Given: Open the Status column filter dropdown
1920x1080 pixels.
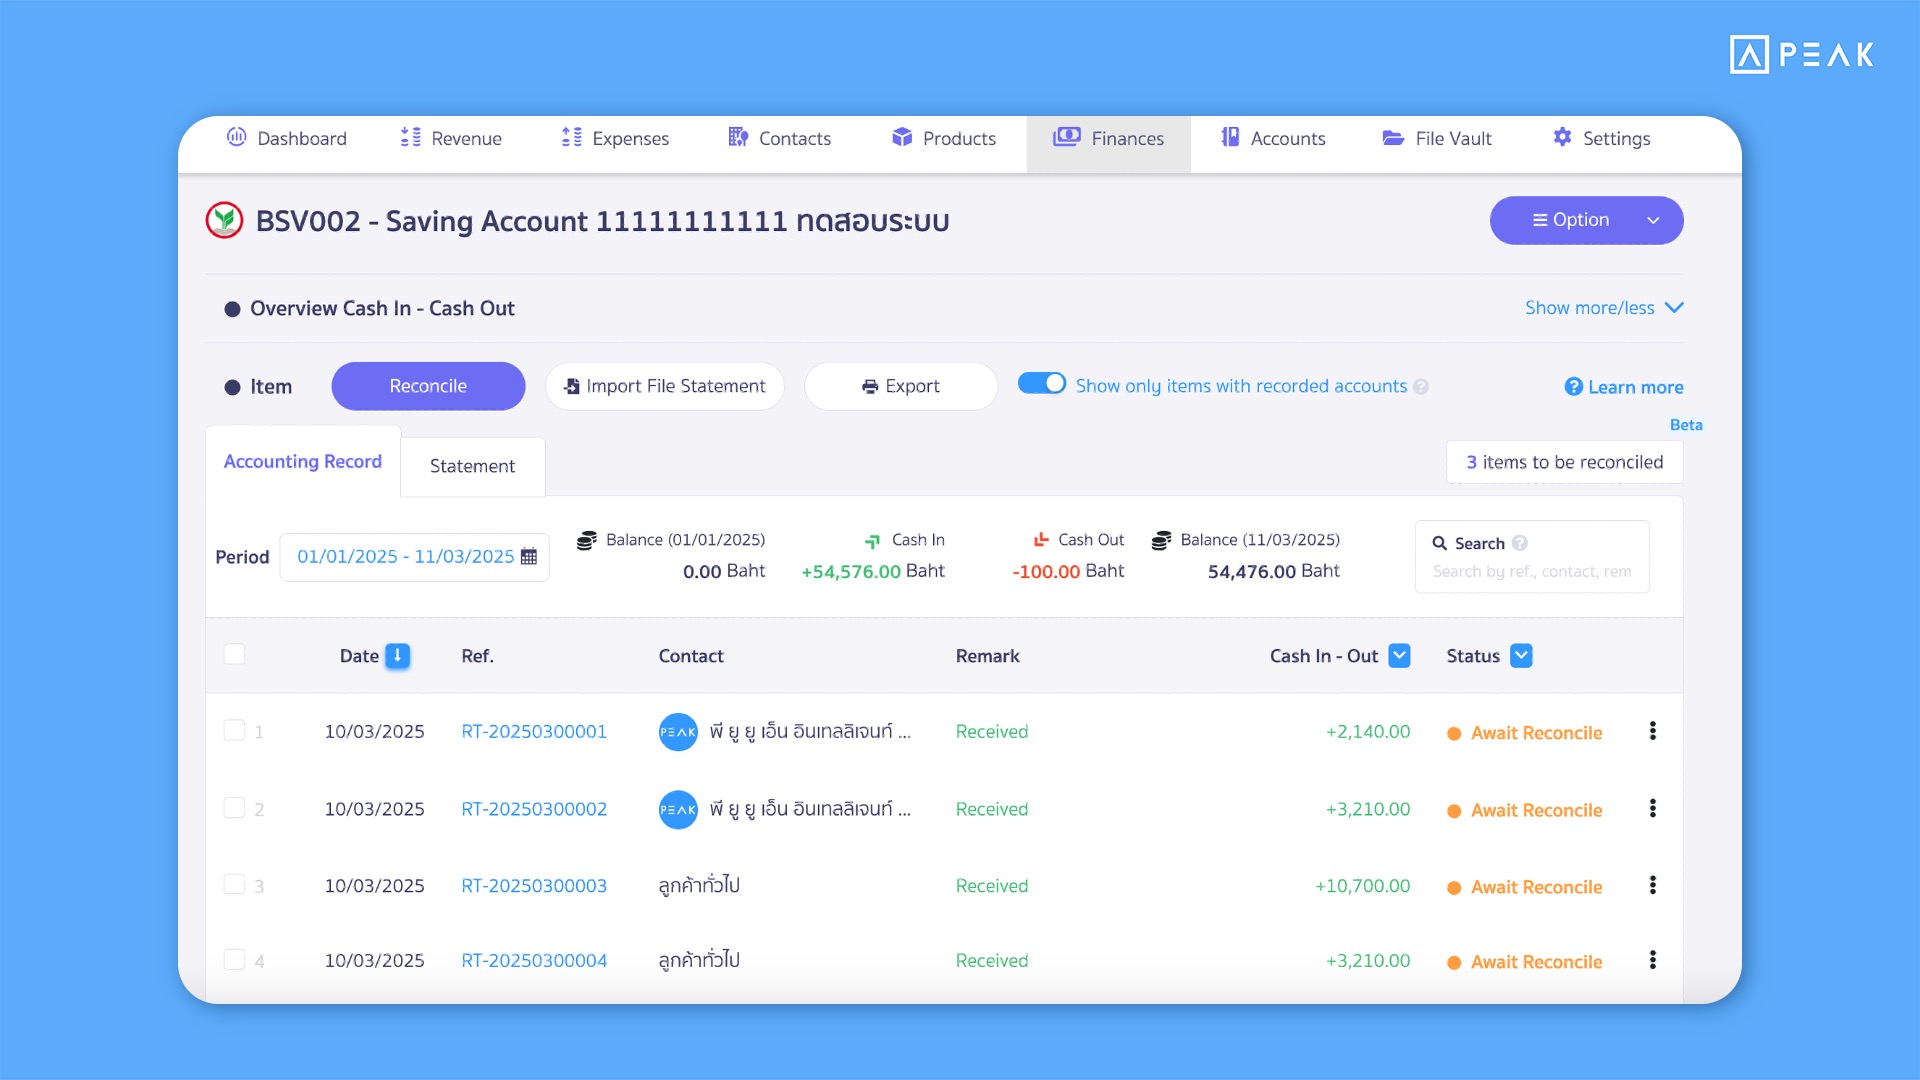Looking at the screenshot, I should coord(1521,656).
